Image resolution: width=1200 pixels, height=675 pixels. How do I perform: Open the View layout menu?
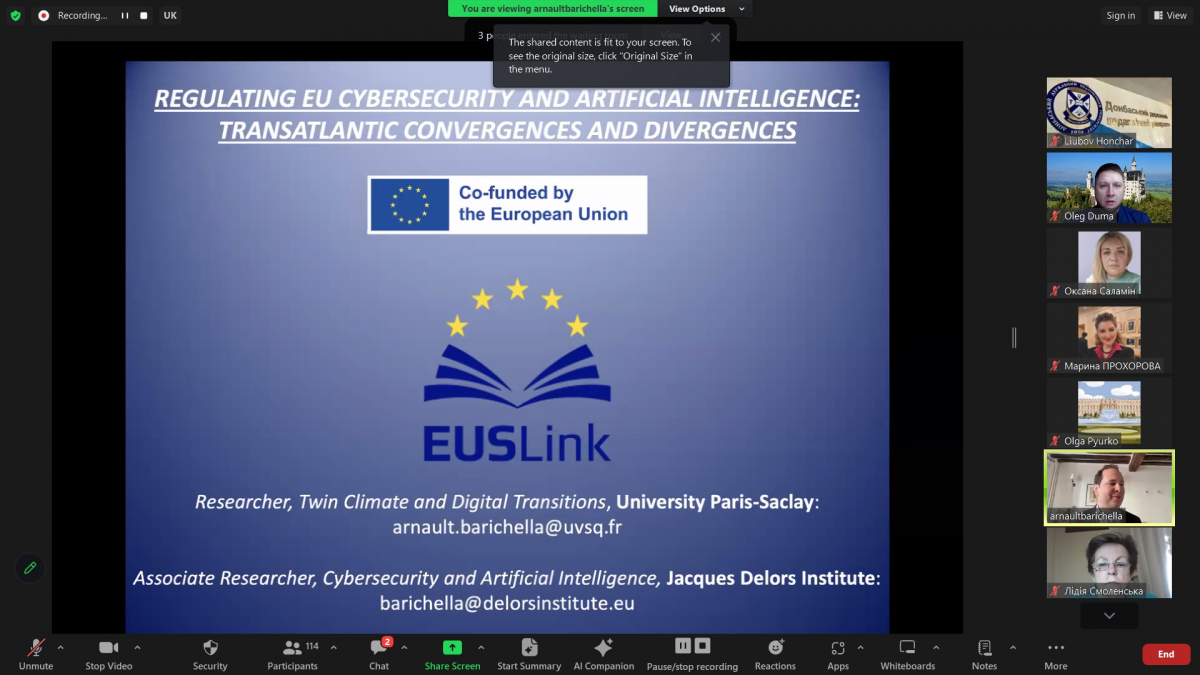[x=1169, y=16]
